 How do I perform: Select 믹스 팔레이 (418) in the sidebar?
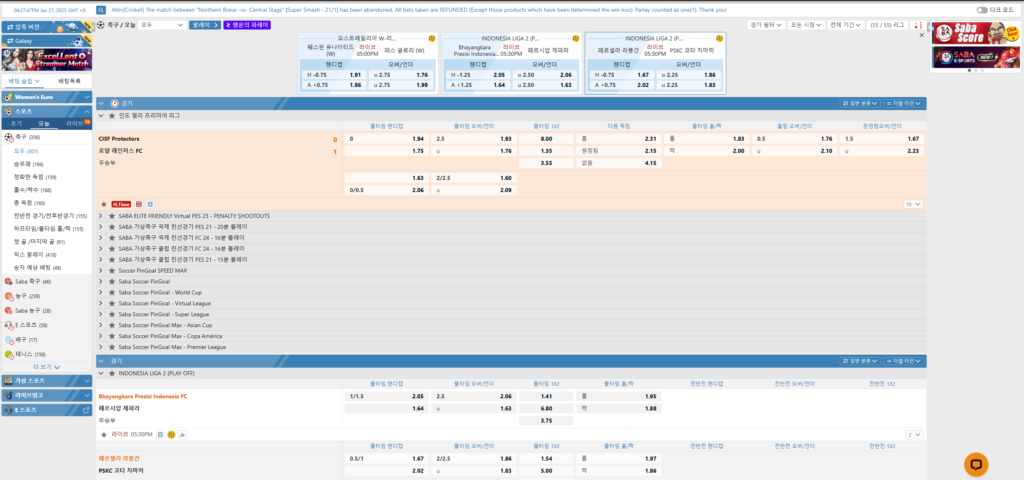(35, 255)
